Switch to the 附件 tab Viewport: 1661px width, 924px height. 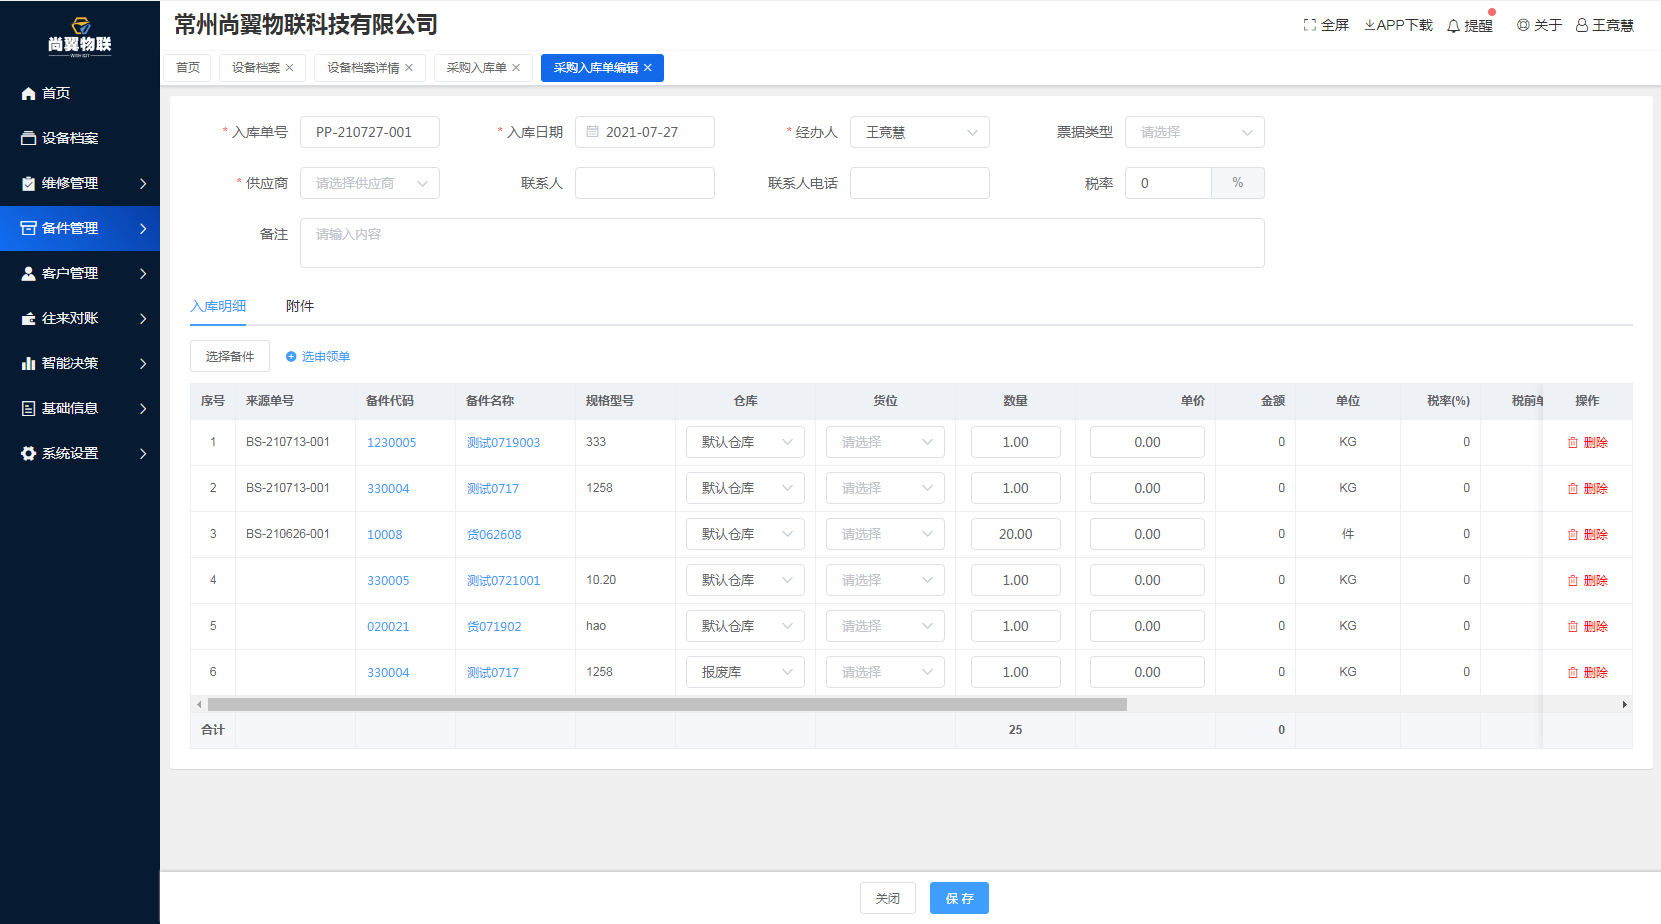[300, 306]
